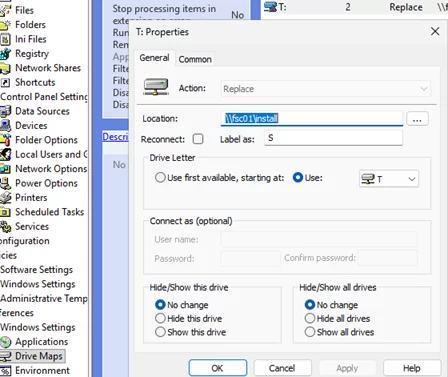Click the Folder Options icon
Screen dimensions: 448x377
tap(5, 140)
